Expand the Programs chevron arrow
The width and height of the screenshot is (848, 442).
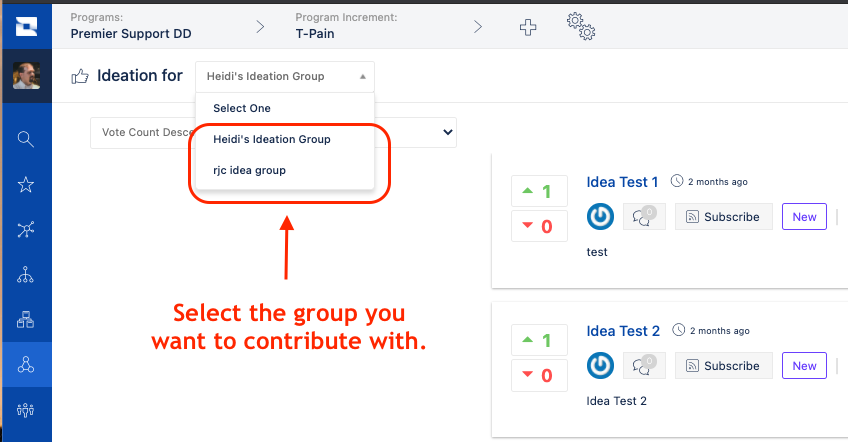click(x=260, y=27)
